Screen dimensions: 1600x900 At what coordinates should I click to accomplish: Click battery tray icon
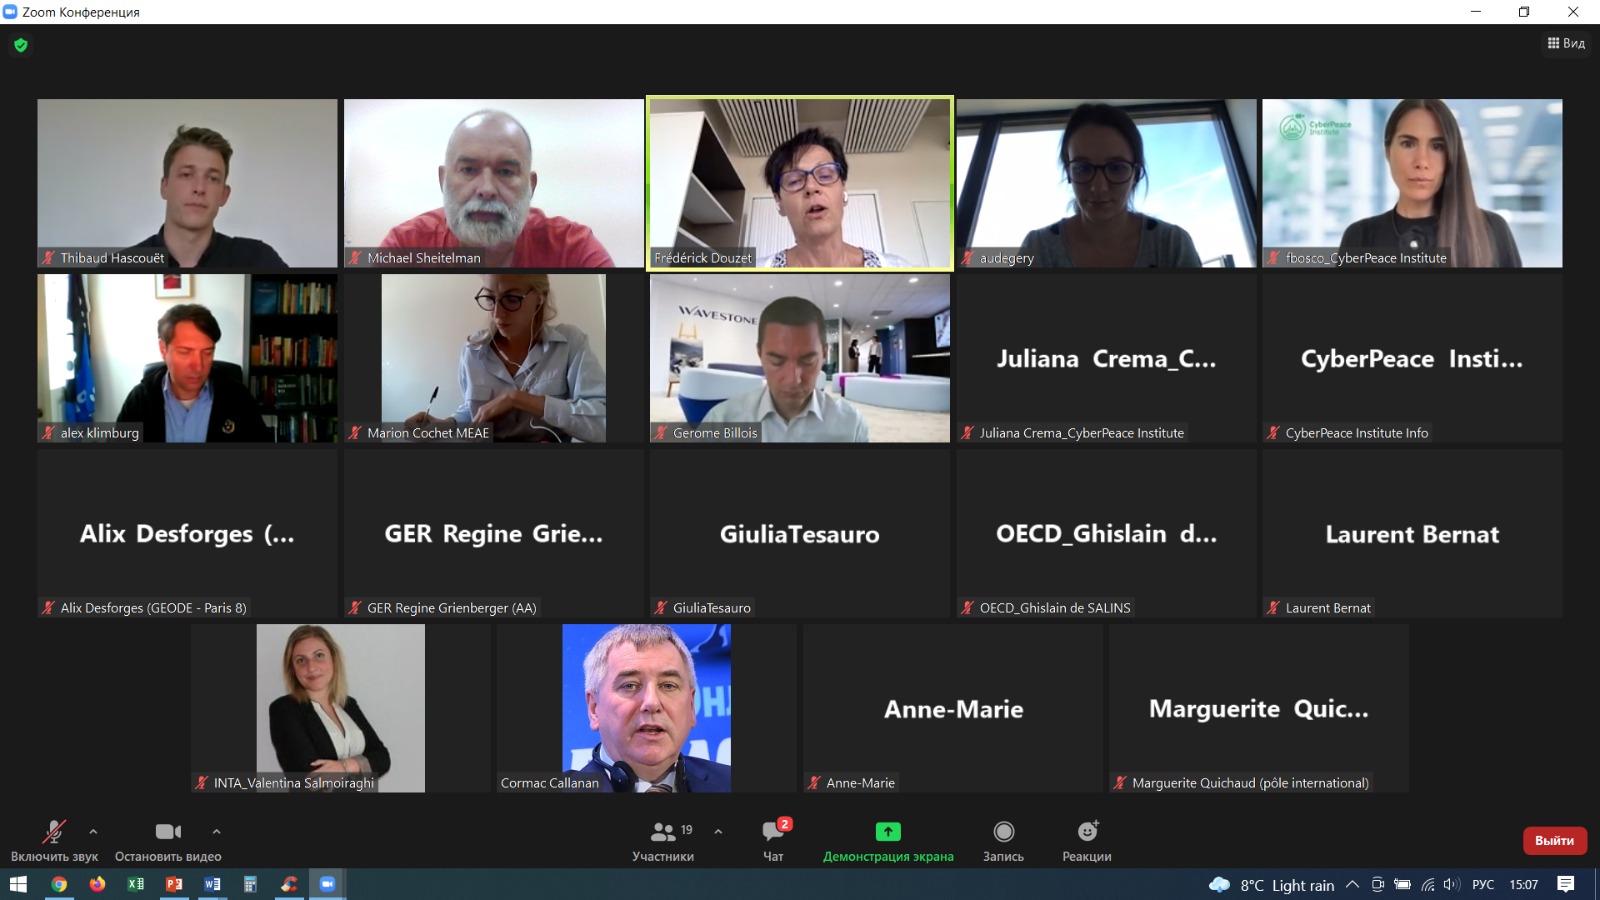1402,884
